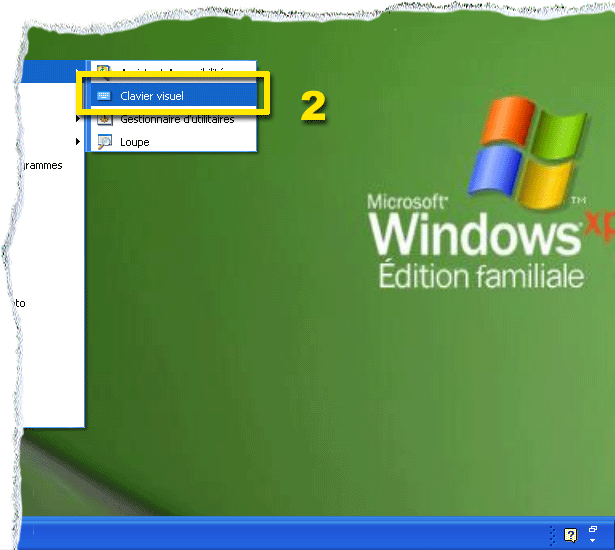Click the restore windows icon on the taskbar
Image resolution: width=615 pixels, height=550 pixels.
pos(593,530)
